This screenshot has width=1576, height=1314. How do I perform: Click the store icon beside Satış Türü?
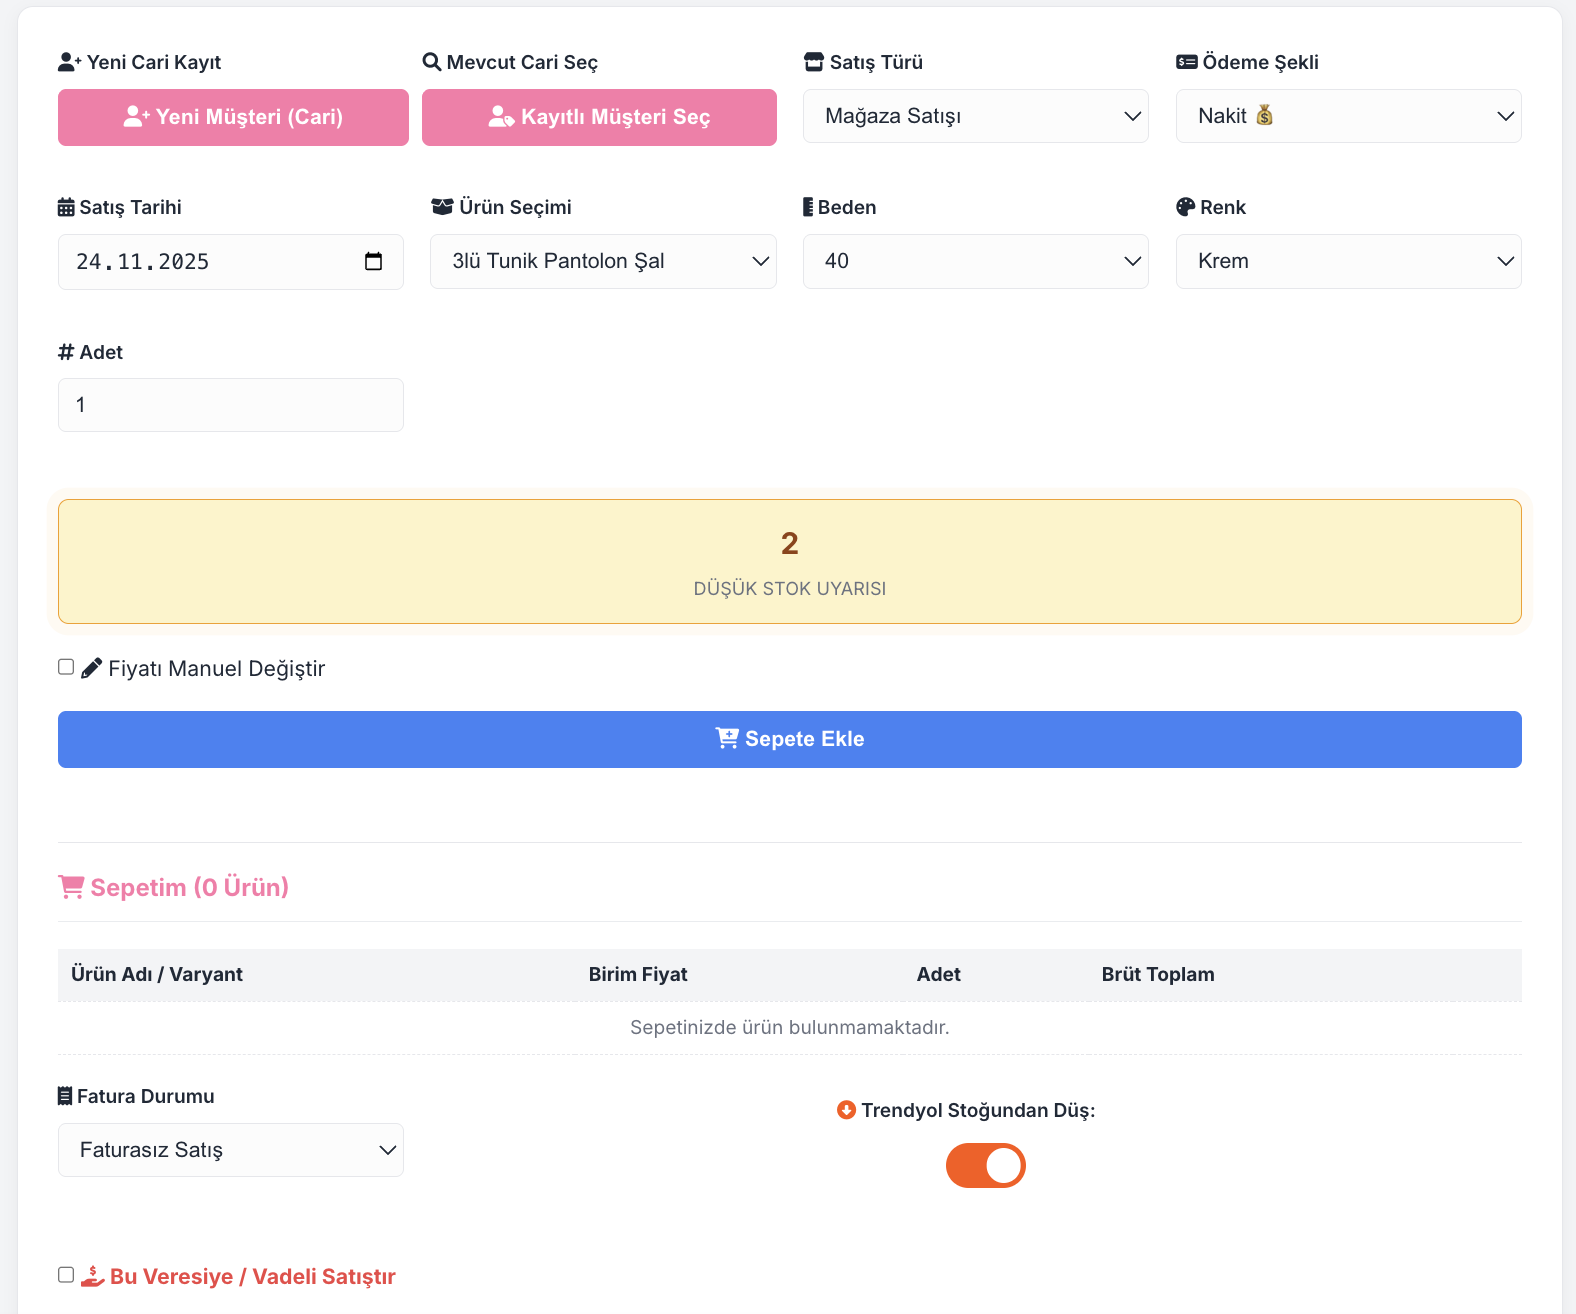[x=814, y=62]
